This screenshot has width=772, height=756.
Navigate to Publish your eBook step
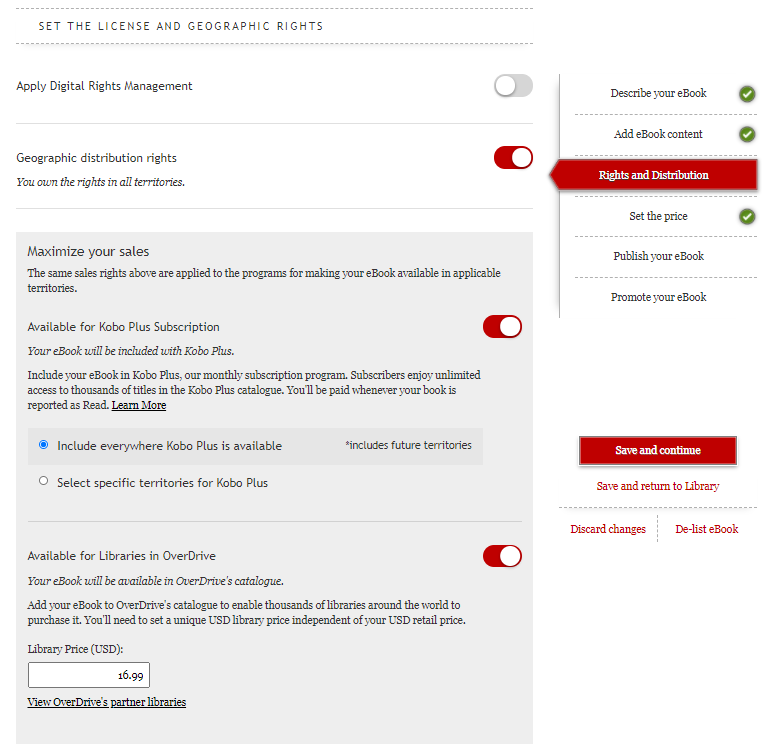(658, 256)
